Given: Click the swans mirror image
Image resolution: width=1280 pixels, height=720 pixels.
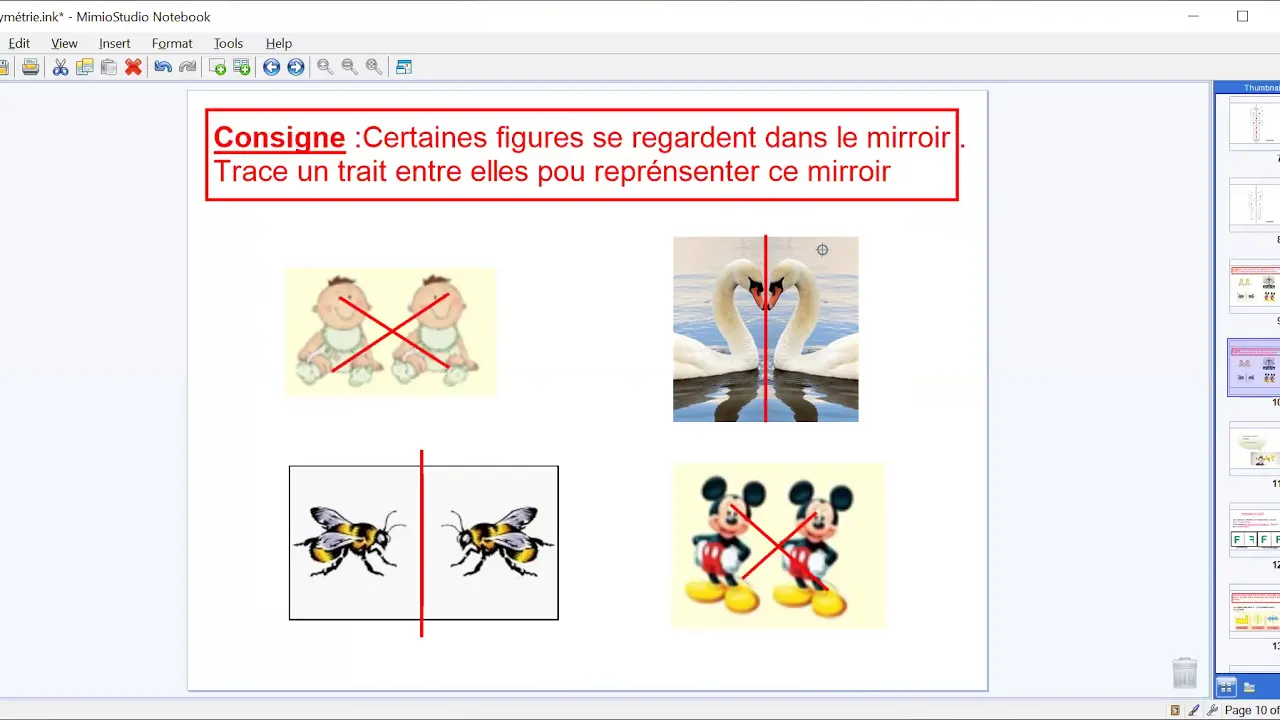Looking at the screenshot, I should tap(765, 329).
